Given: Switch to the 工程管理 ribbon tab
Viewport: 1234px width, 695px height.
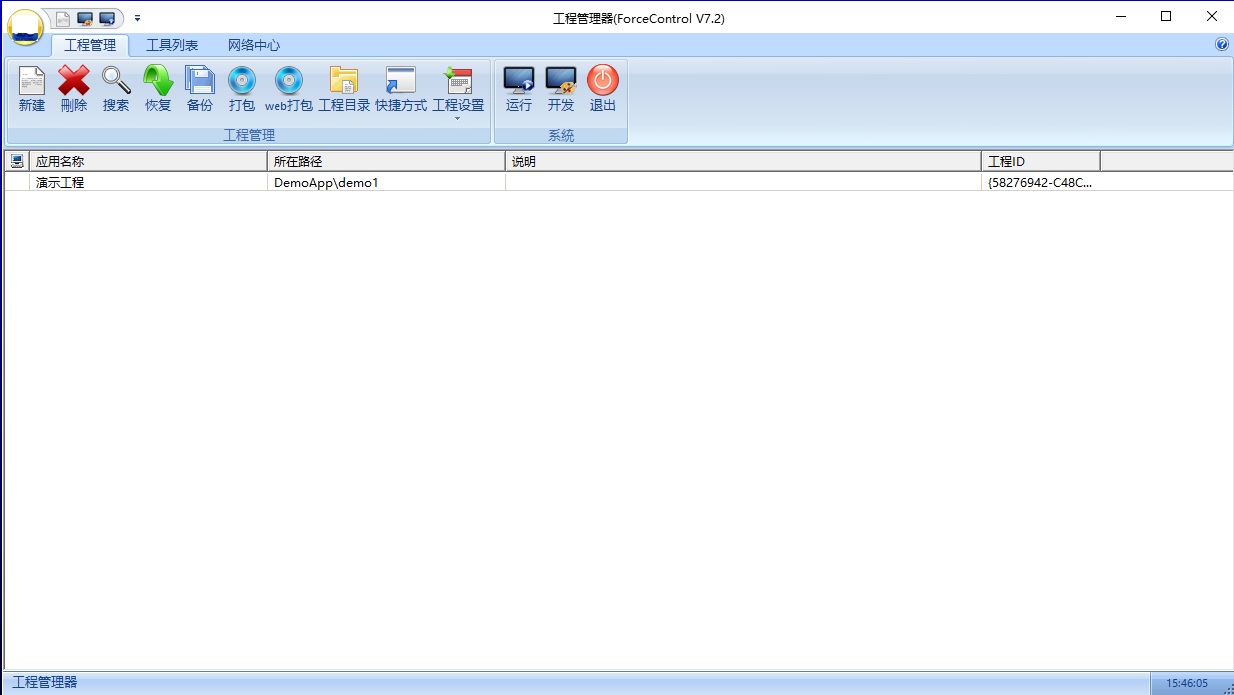Looking at the screenshot, I should pyautogui.click(x=90, y=45).
